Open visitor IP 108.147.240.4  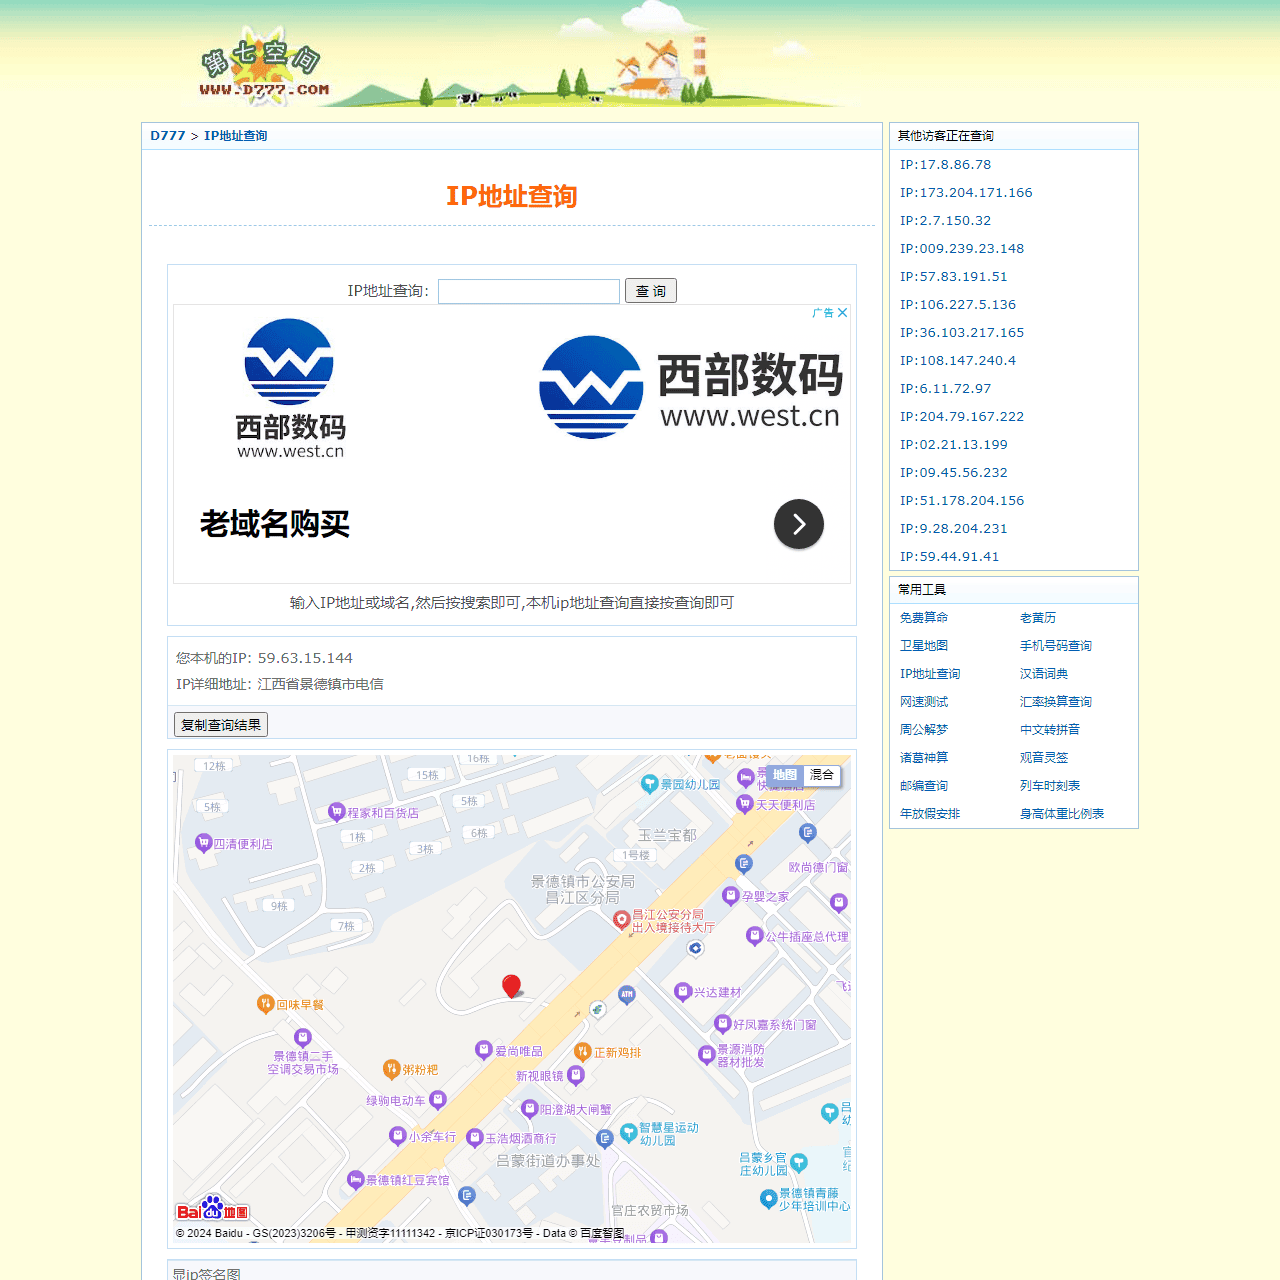pyautogui.click(x=958, y=361)
